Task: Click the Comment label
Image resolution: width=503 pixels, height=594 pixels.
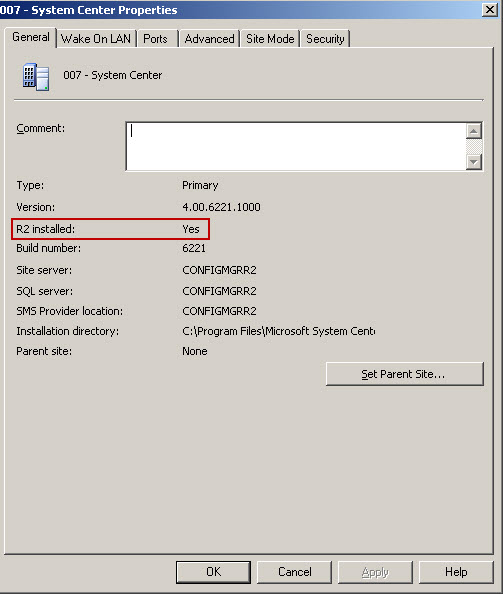Action: [x=41, y=128]
